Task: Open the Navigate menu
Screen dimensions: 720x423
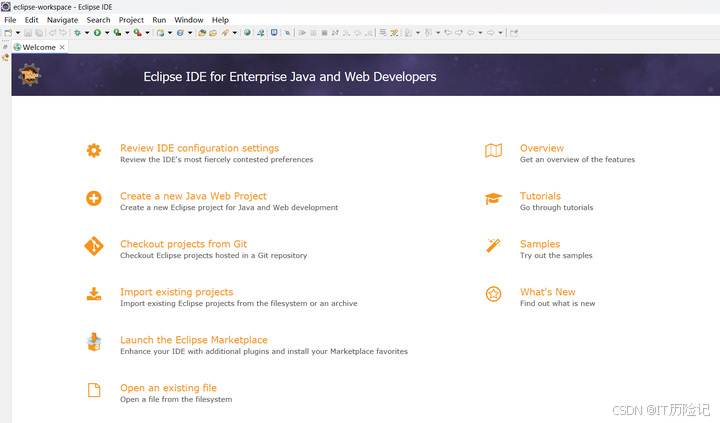Action: click(62, 20)
